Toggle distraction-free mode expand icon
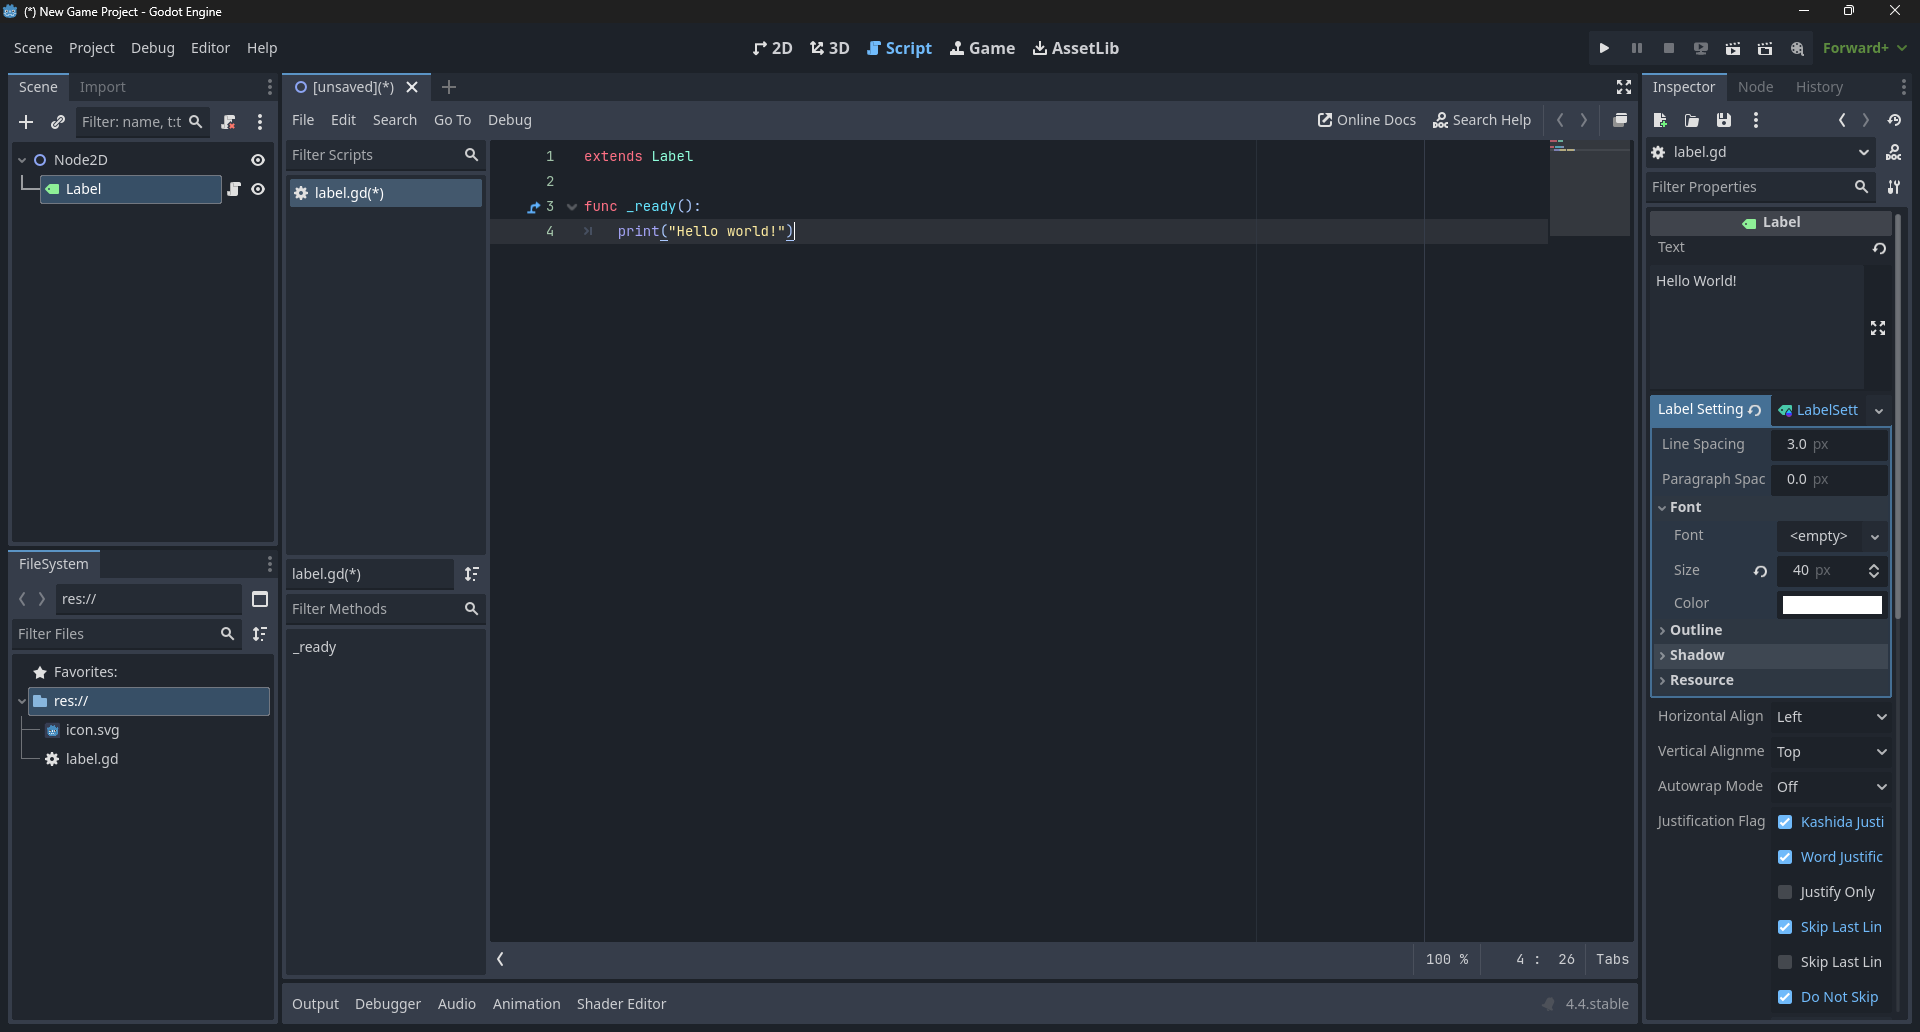 click(x=1624, y=87)
